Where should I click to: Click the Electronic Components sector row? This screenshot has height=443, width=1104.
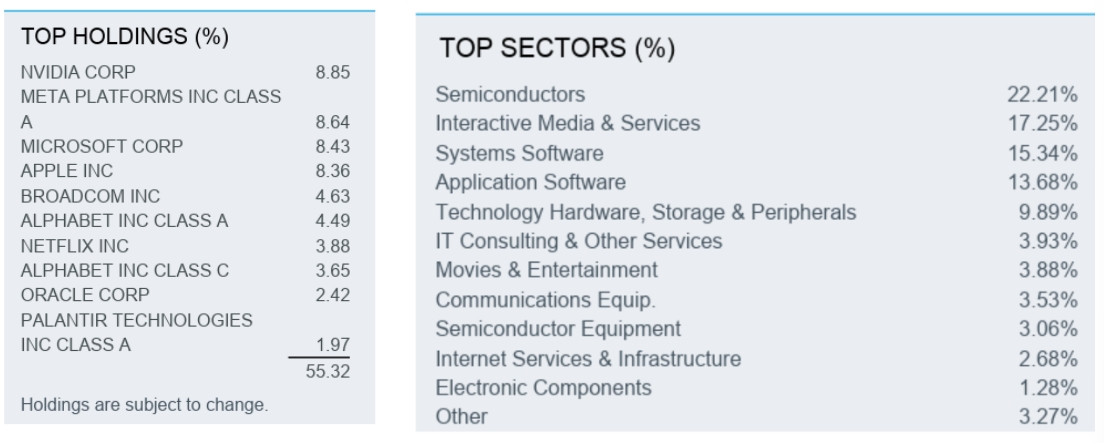click(543, 387)
